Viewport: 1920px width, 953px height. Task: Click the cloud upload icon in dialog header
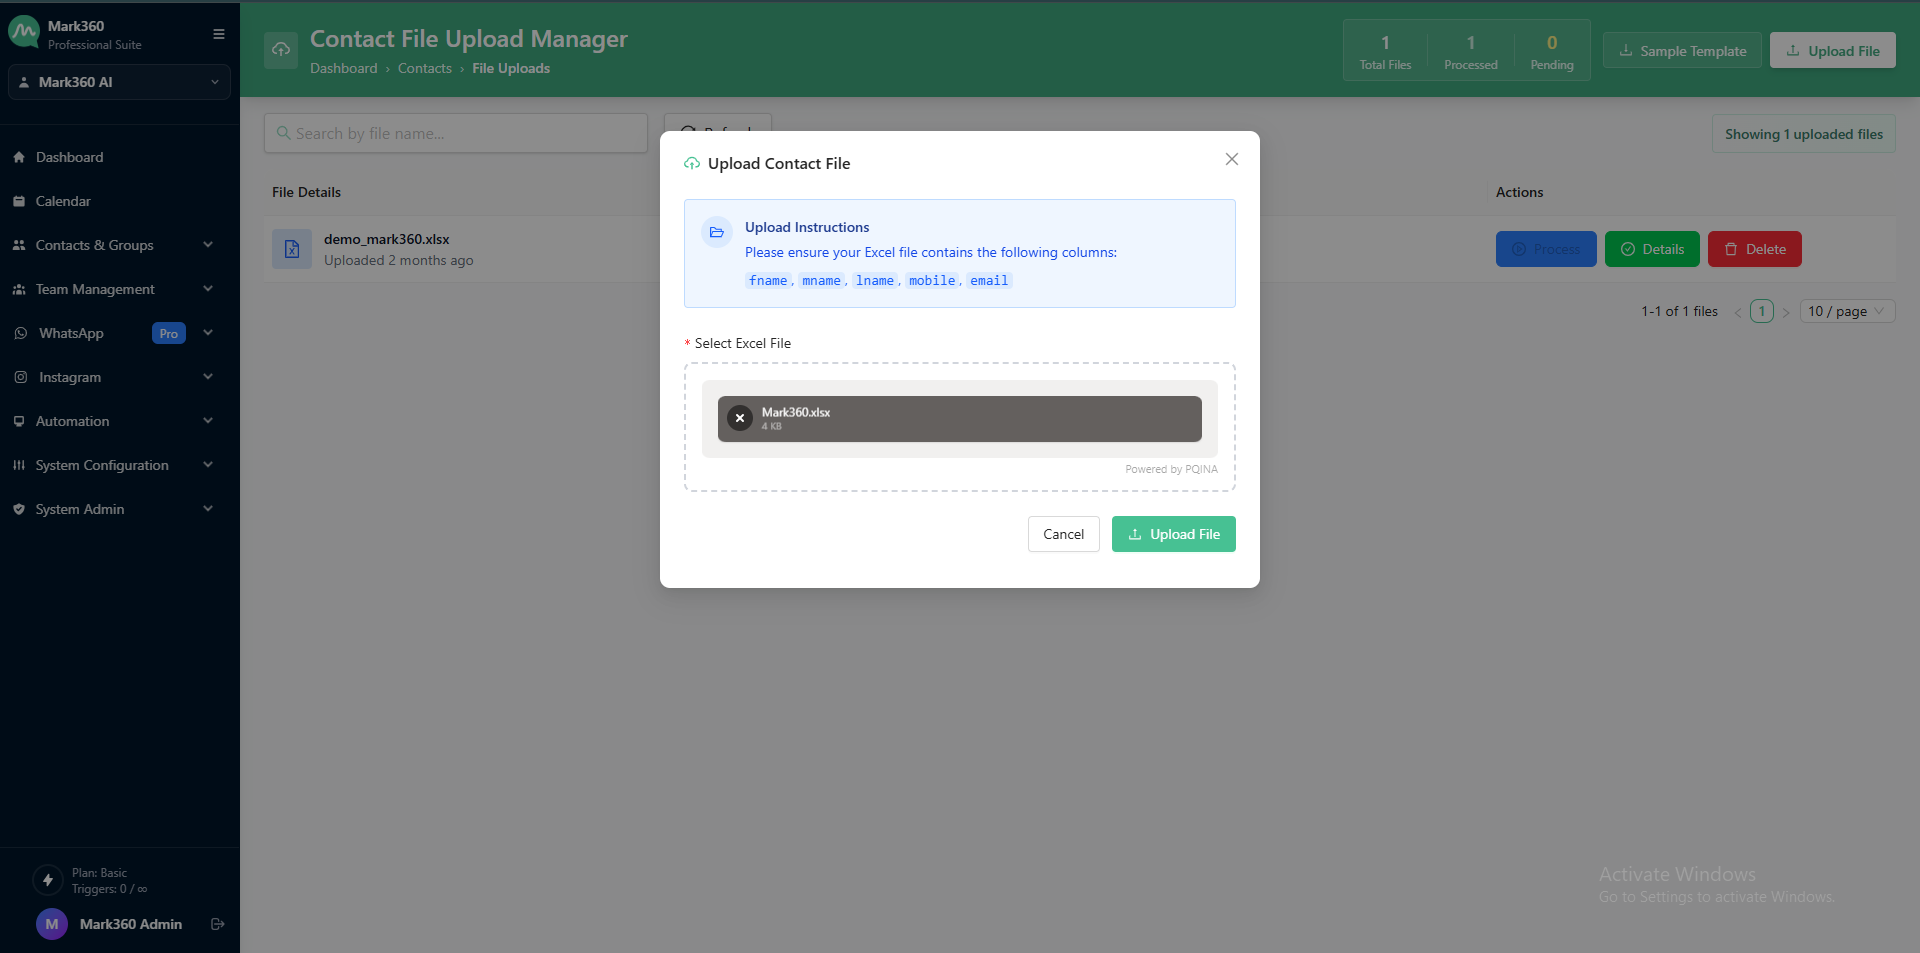pyautogui.click(x=691, y=163)
